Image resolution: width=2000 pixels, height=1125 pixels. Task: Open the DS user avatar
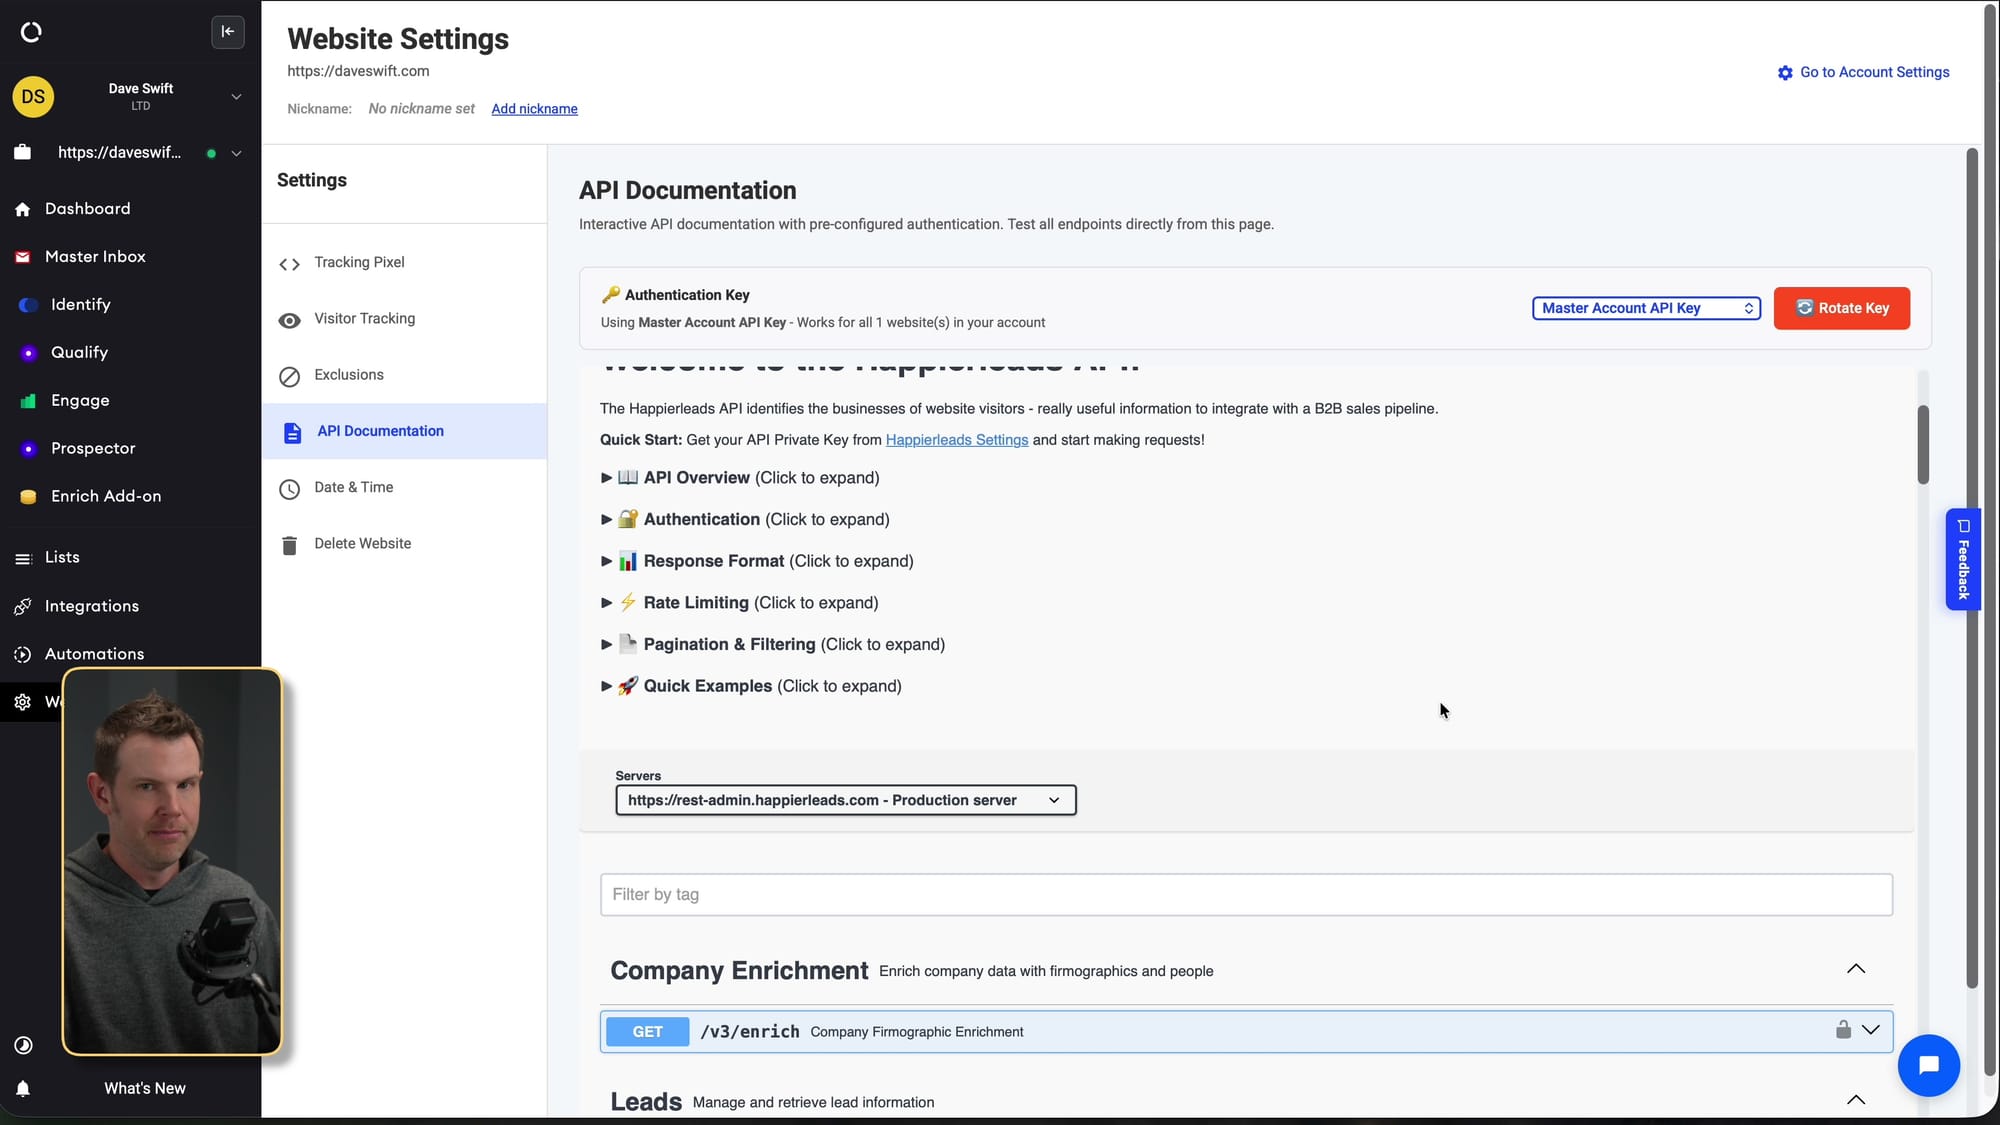(x=33, y=97)
